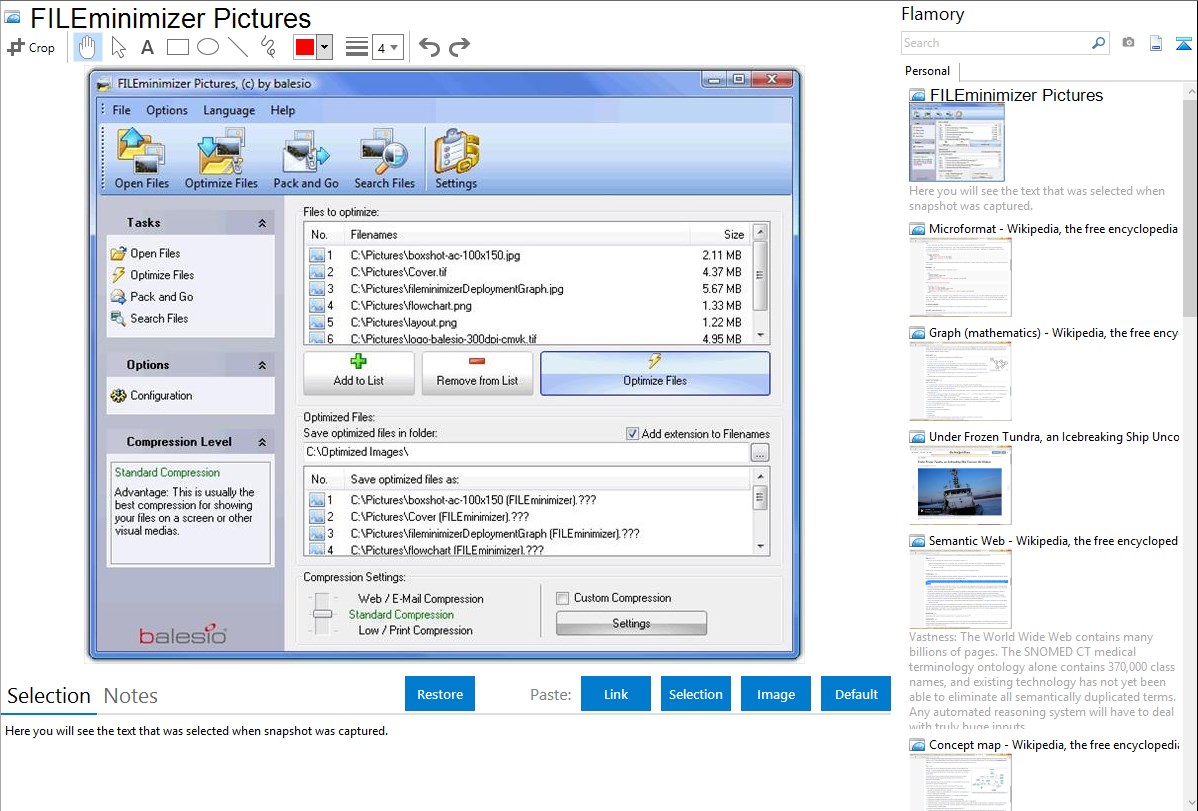Screen dimensions: 1198x811
Task: Open the Microformat Wikipedia snapshot thumbnail
Action: pos(960,277)
